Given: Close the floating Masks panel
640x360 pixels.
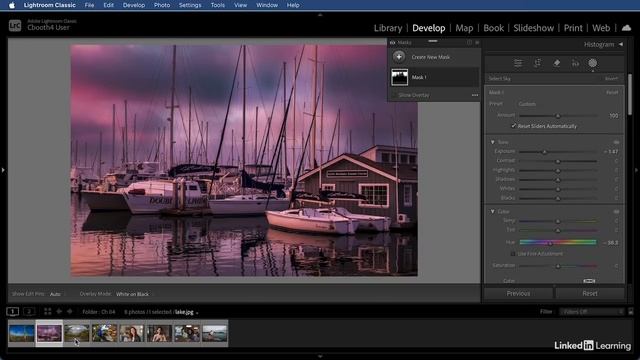Looking at the screenshot, I should point(477,42).
